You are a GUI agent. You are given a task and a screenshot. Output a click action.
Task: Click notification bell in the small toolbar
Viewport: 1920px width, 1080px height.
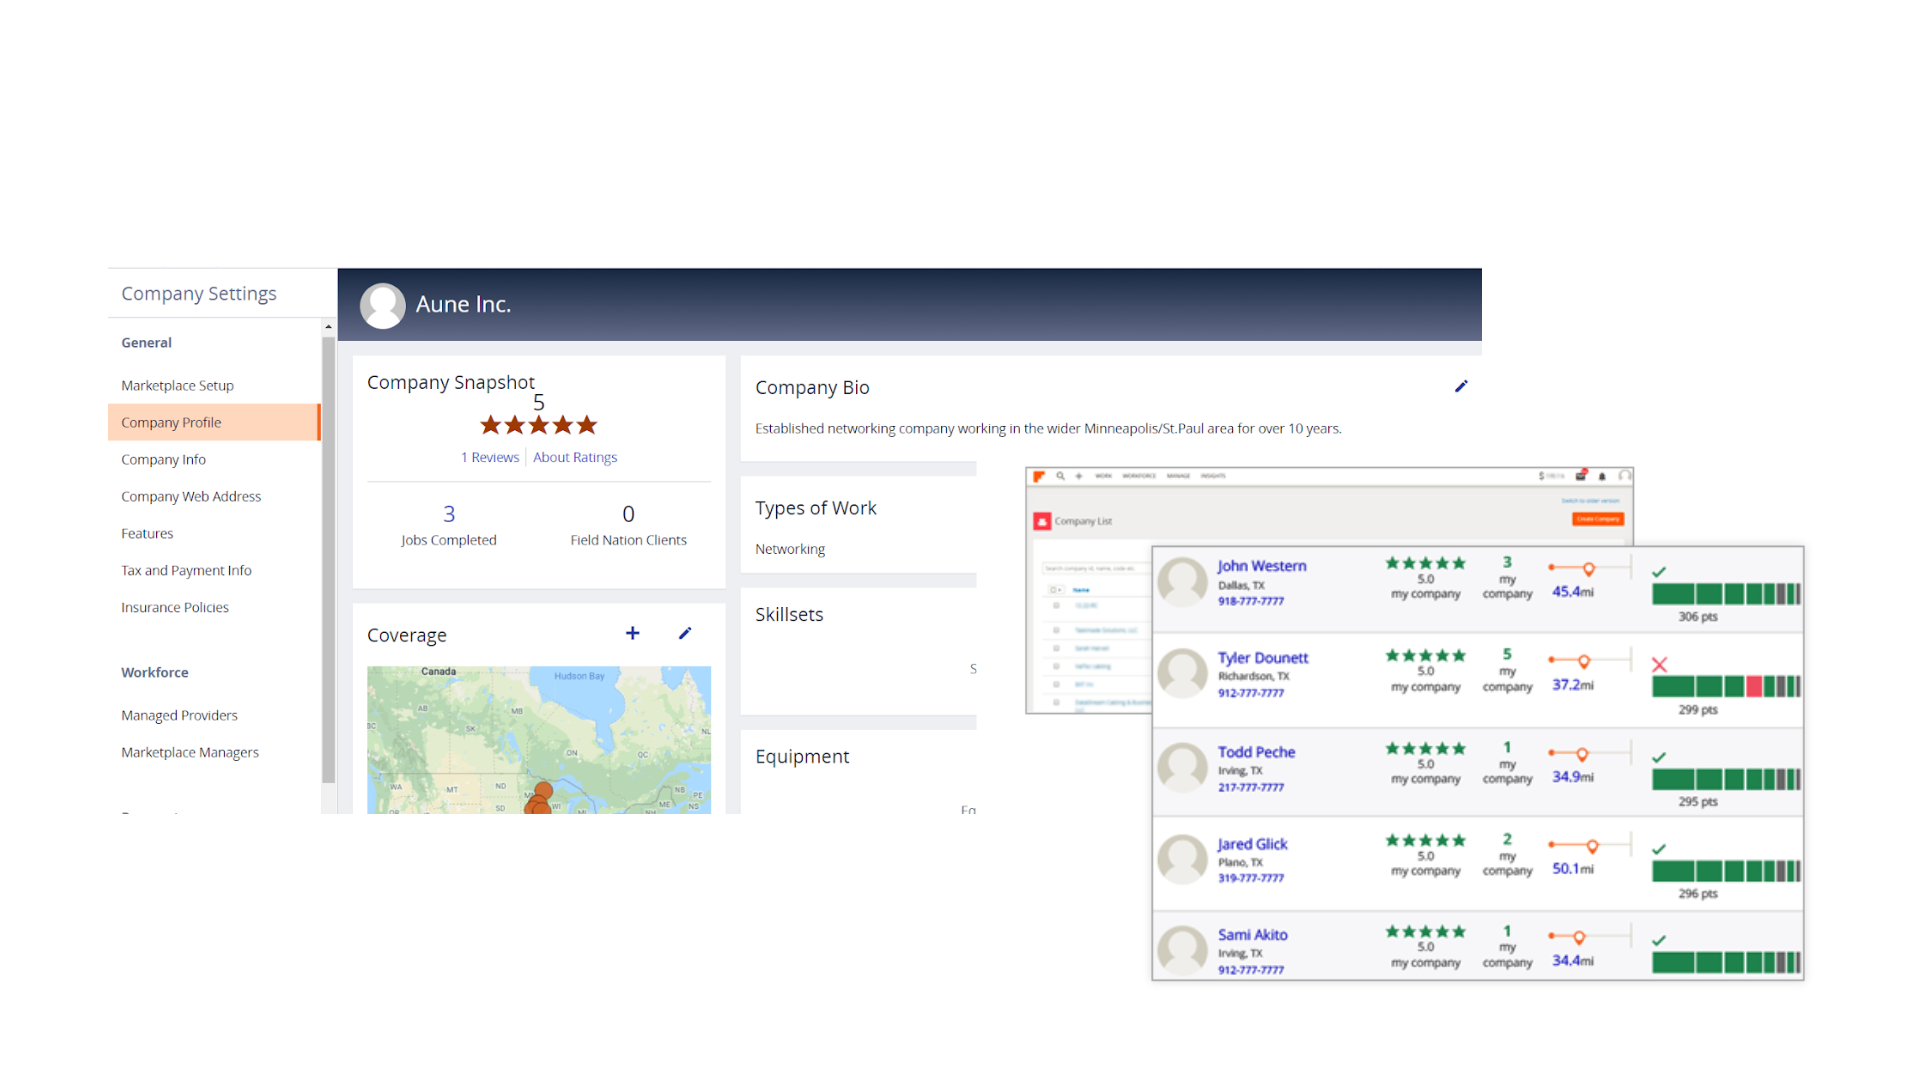click(1602, 476)
